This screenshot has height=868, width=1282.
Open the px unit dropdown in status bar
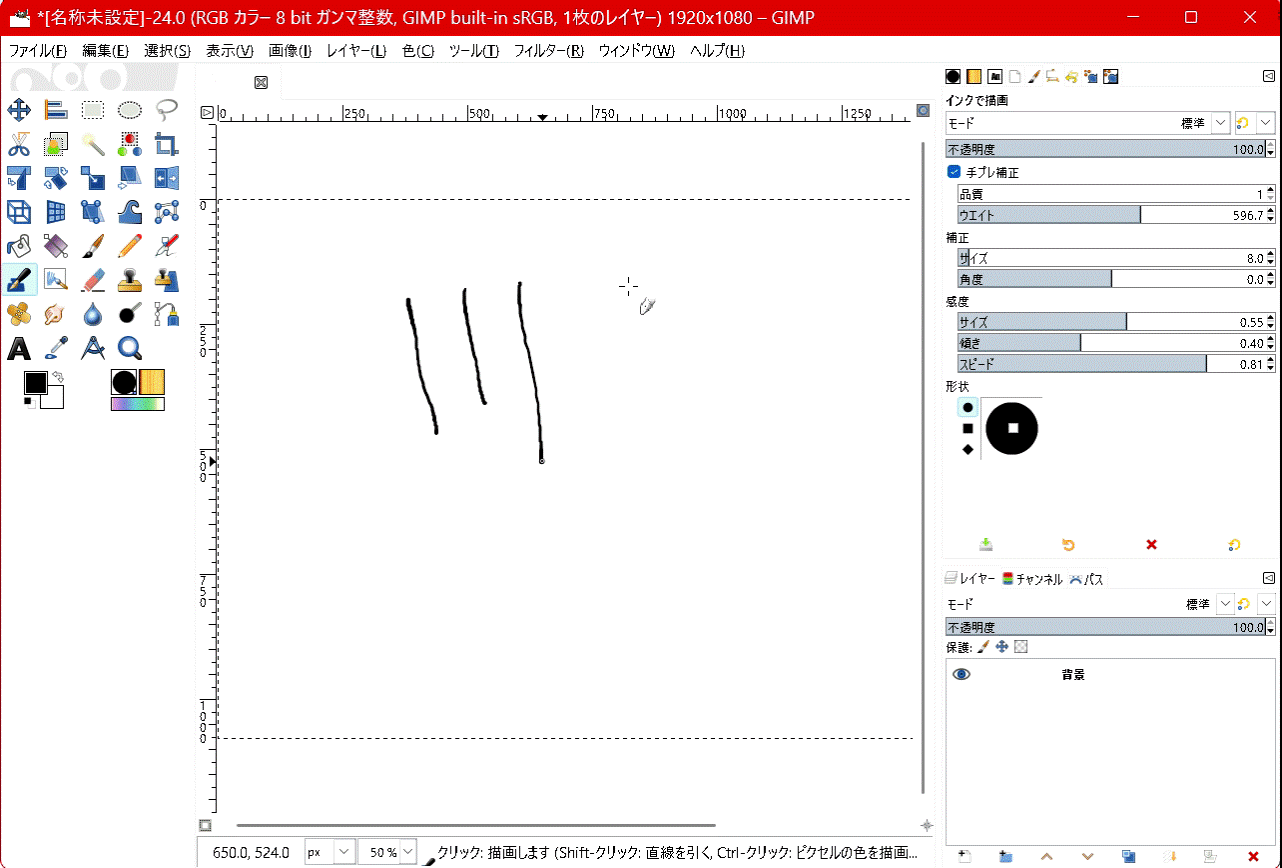[x=344, y=852]
